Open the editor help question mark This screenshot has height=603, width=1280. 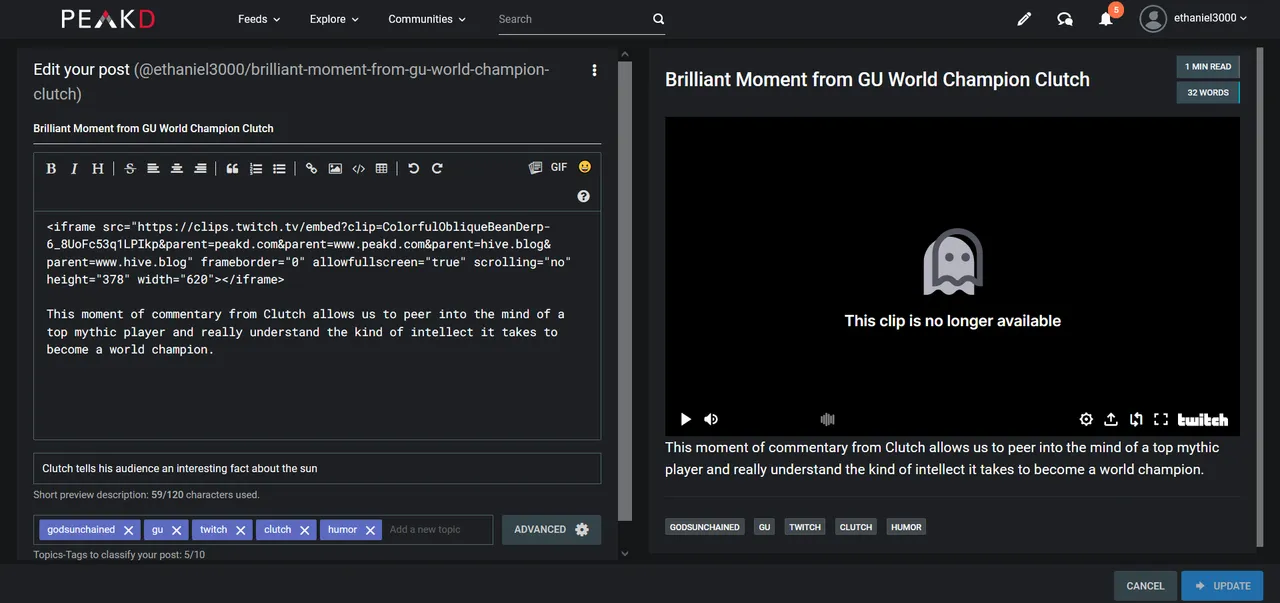[x=584, y=197]
